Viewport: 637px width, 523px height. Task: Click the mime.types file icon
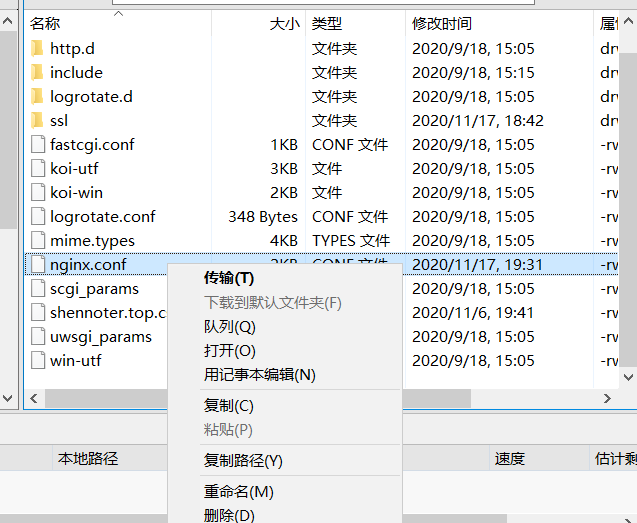(x=37, y=240)
